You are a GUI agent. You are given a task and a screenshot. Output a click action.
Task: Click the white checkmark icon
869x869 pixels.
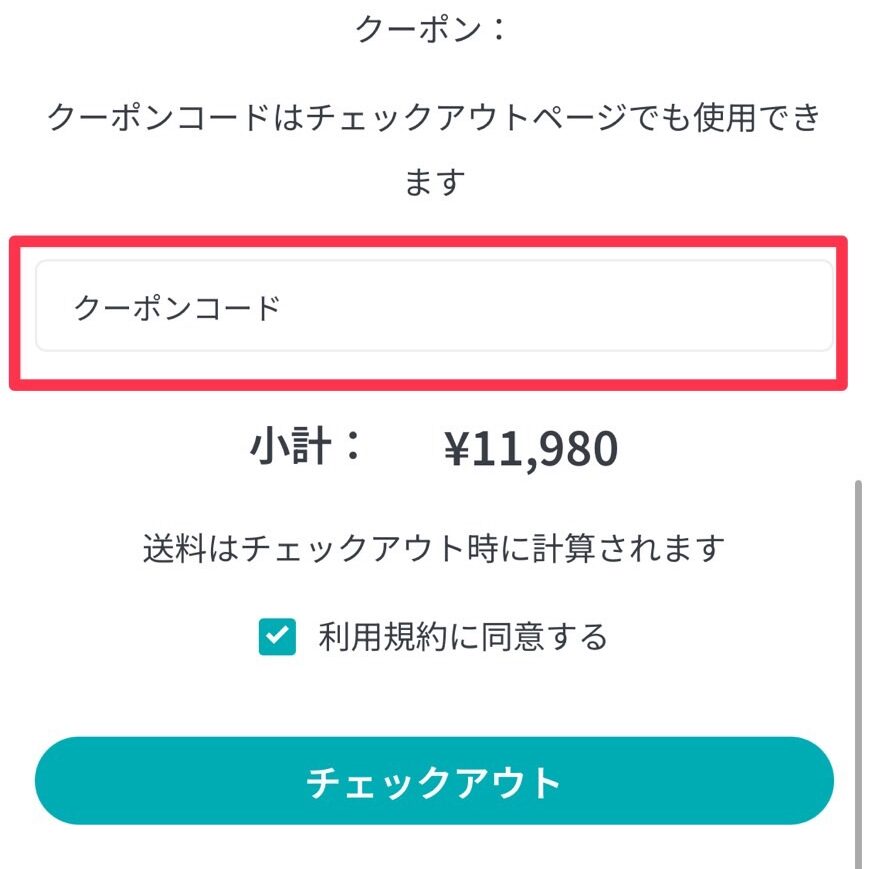(277, 636)
